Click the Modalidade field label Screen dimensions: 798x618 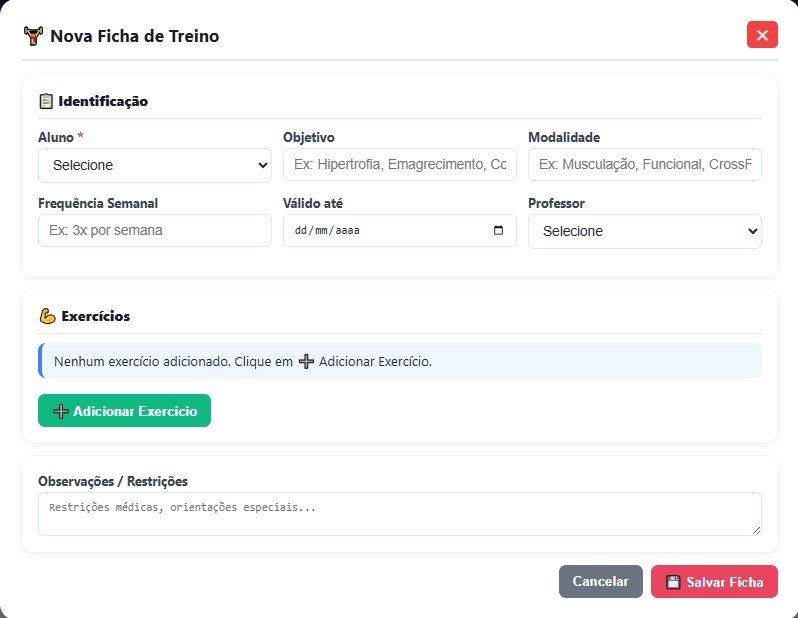pyautogui.click(x=564, y=137)
